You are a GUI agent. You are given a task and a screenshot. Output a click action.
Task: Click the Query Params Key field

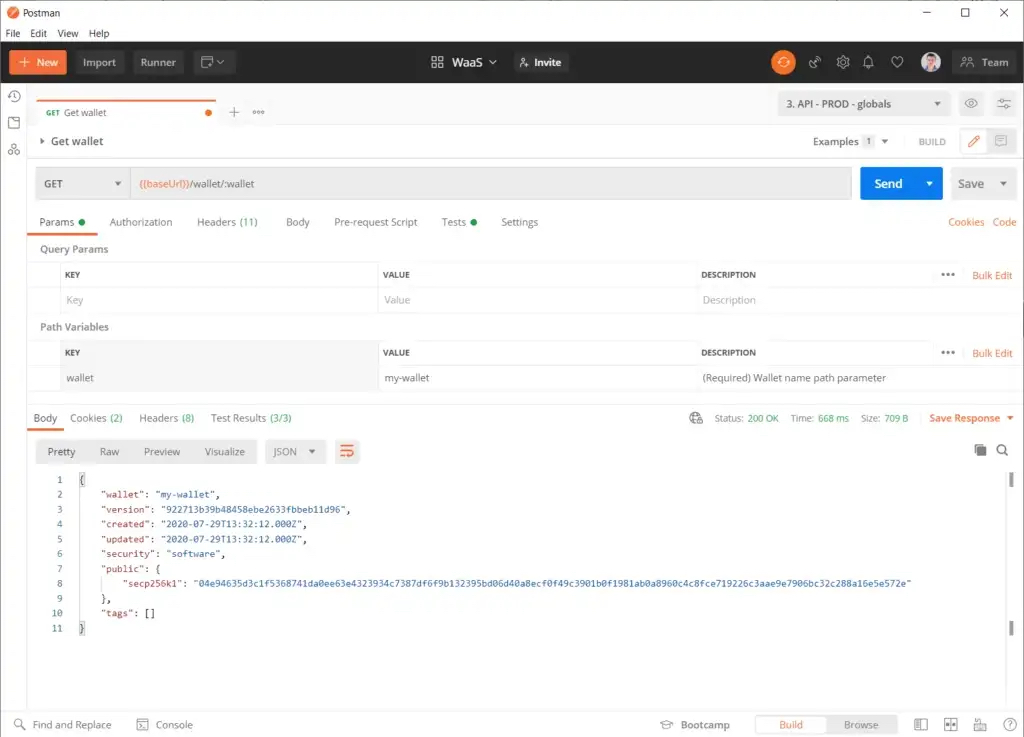point(219,300)
